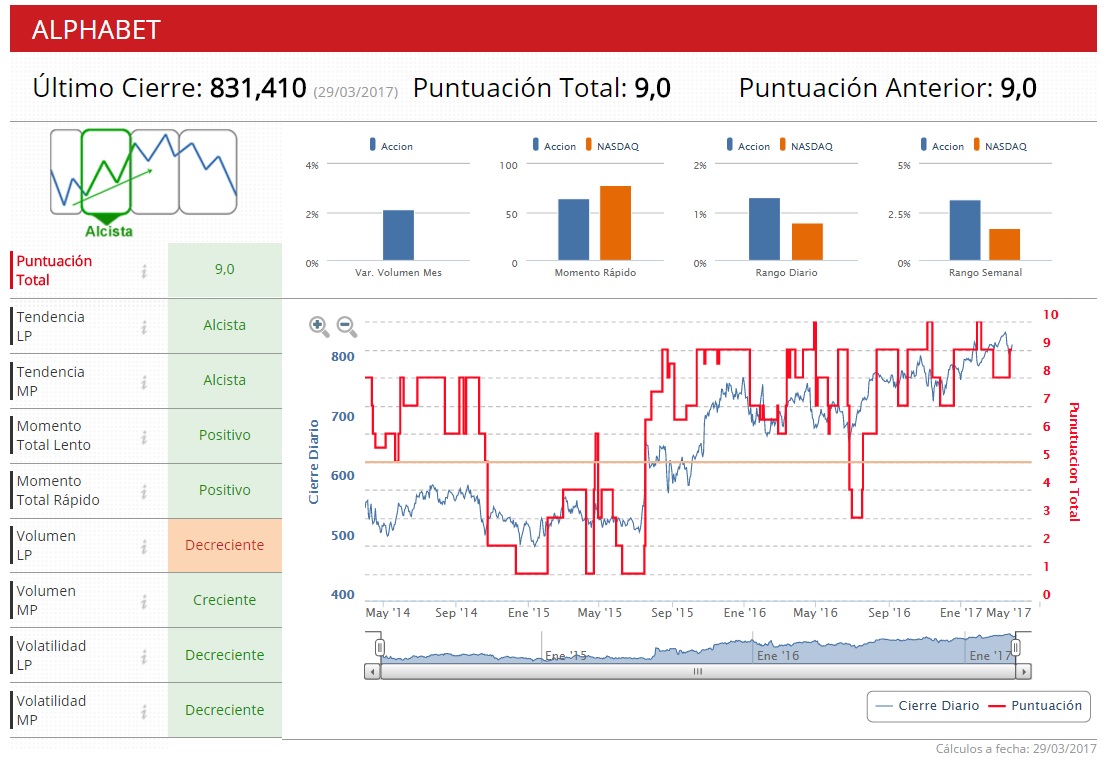The image size is (1102, 758).
Task: Click the right navigator range handle
Action: (1016, 647)
